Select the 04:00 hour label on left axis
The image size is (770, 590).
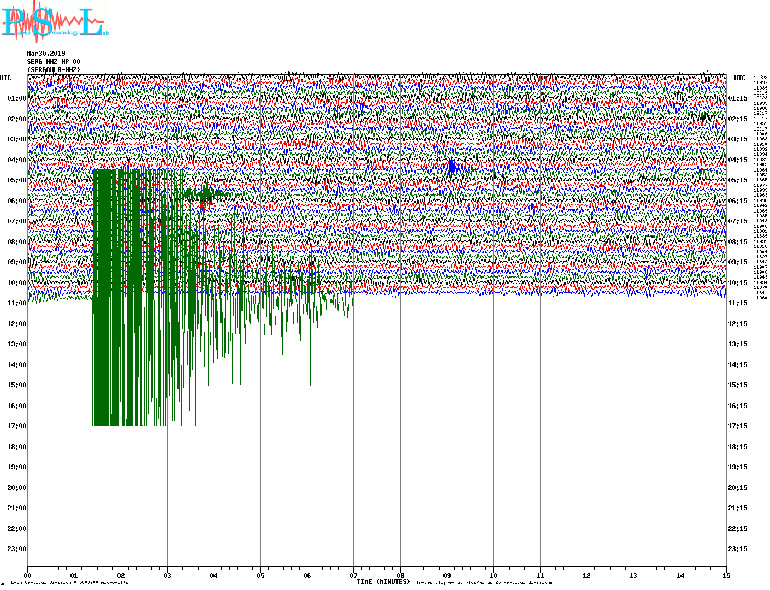[x=16, y=160]
